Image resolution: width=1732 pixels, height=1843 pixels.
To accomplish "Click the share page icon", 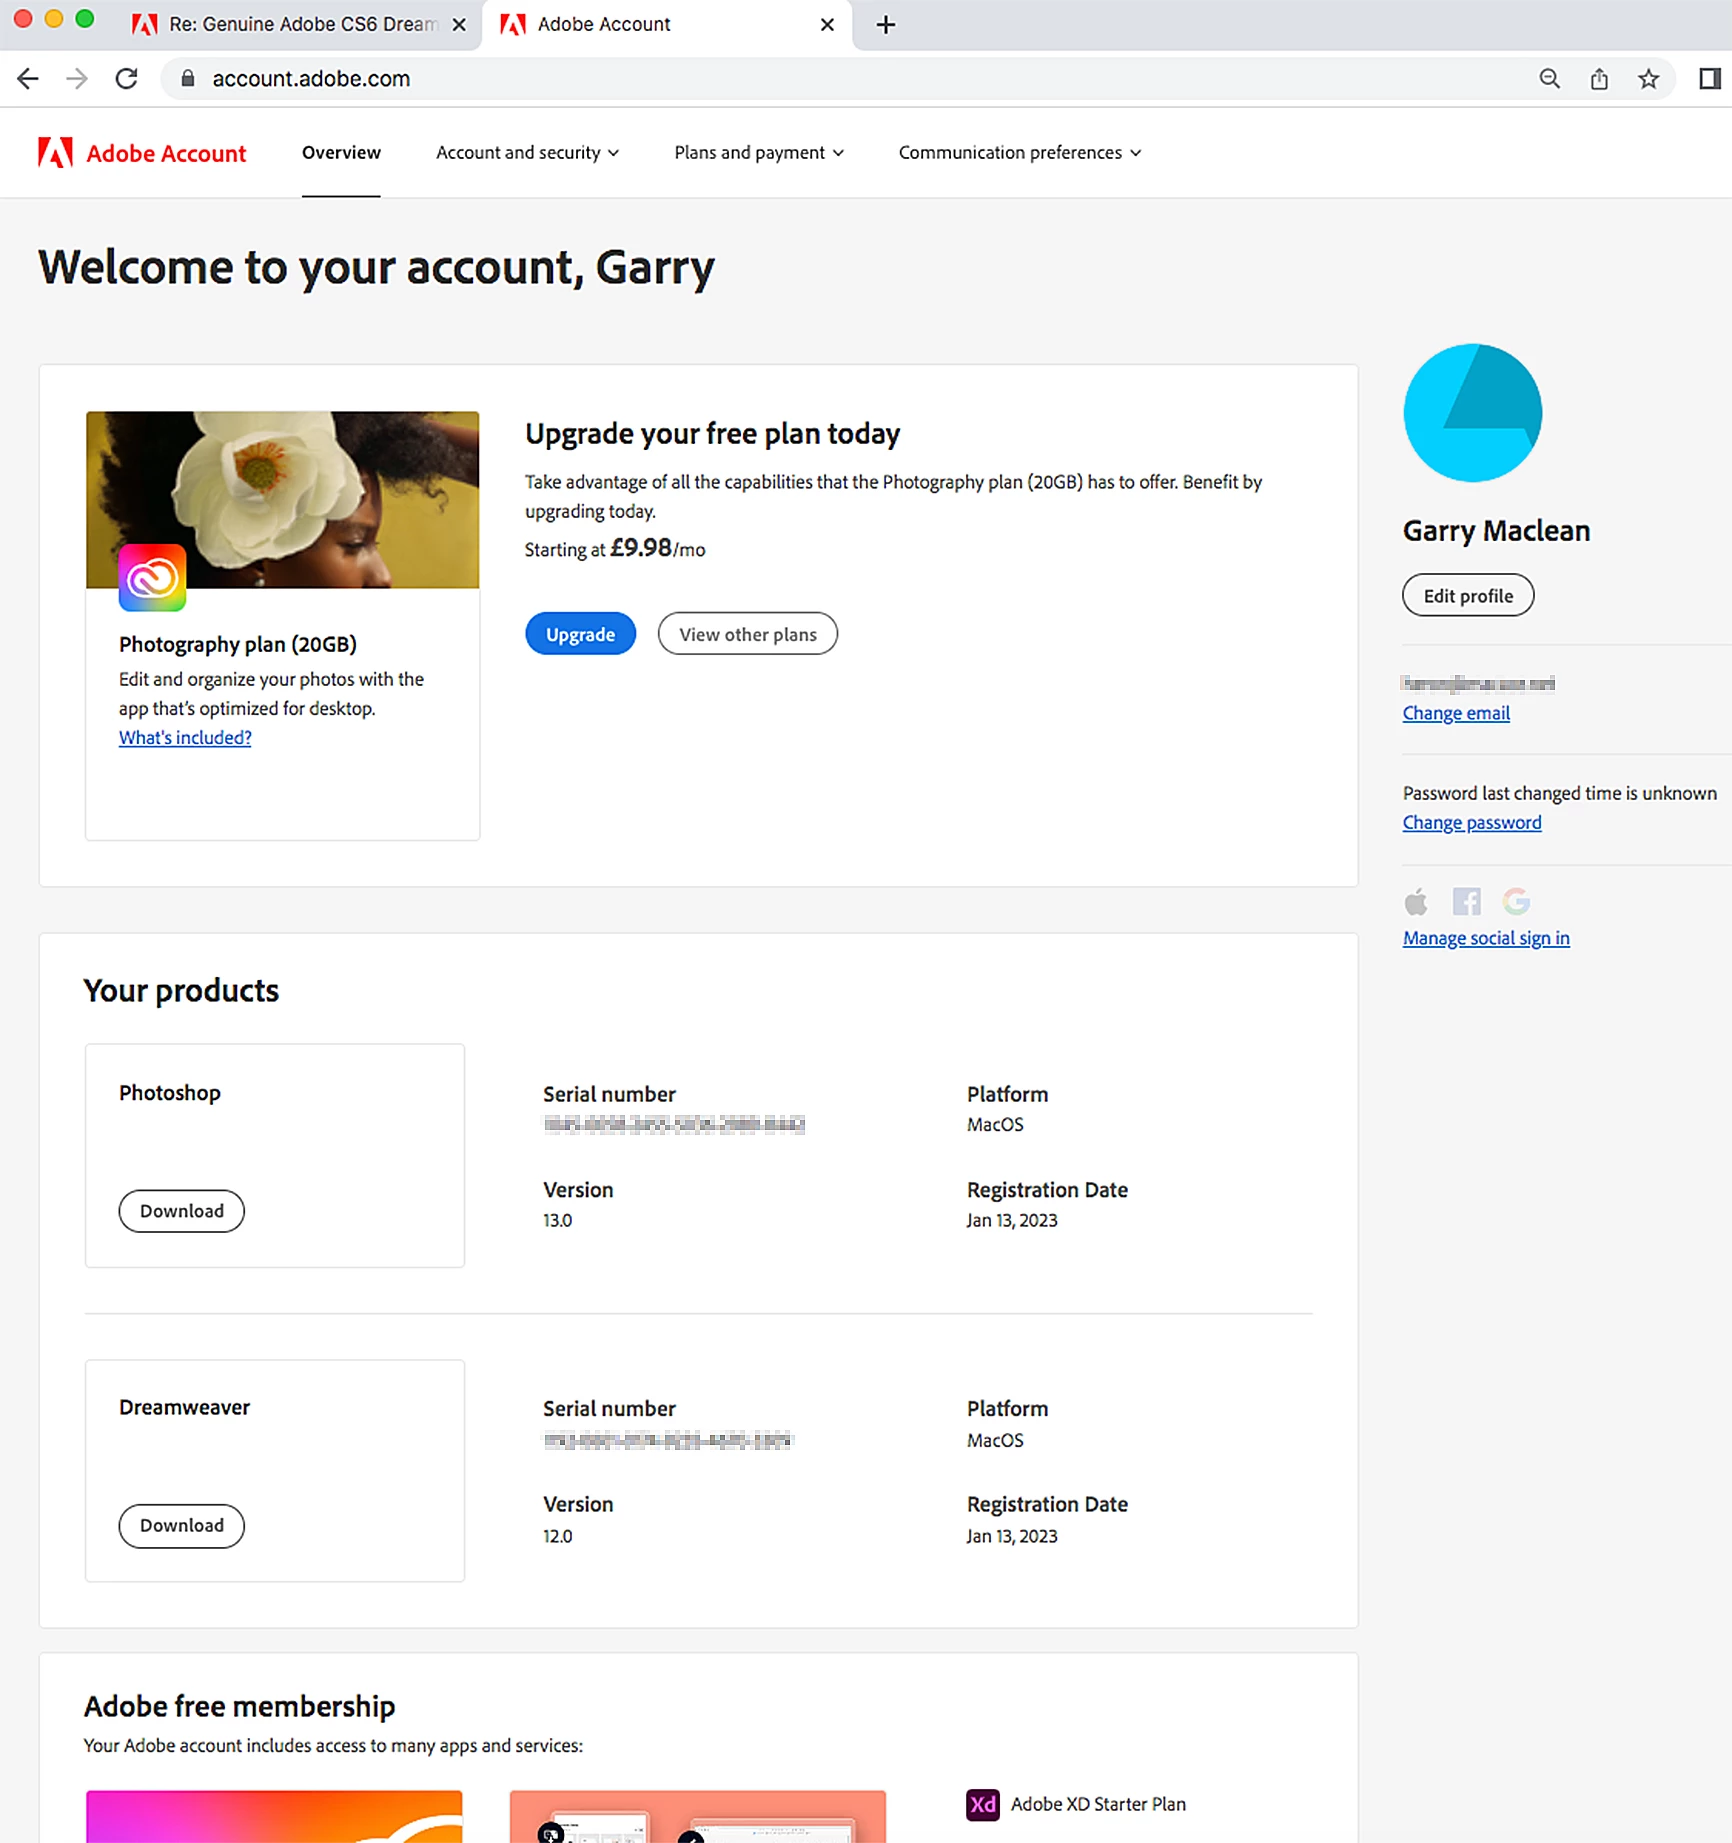I will point(1599,79).
